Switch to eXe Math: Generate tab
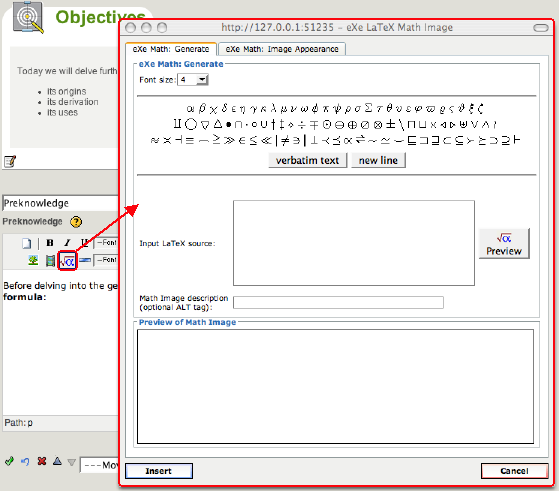559x491 pixels. pyautogui.click(x=171, y=49)
